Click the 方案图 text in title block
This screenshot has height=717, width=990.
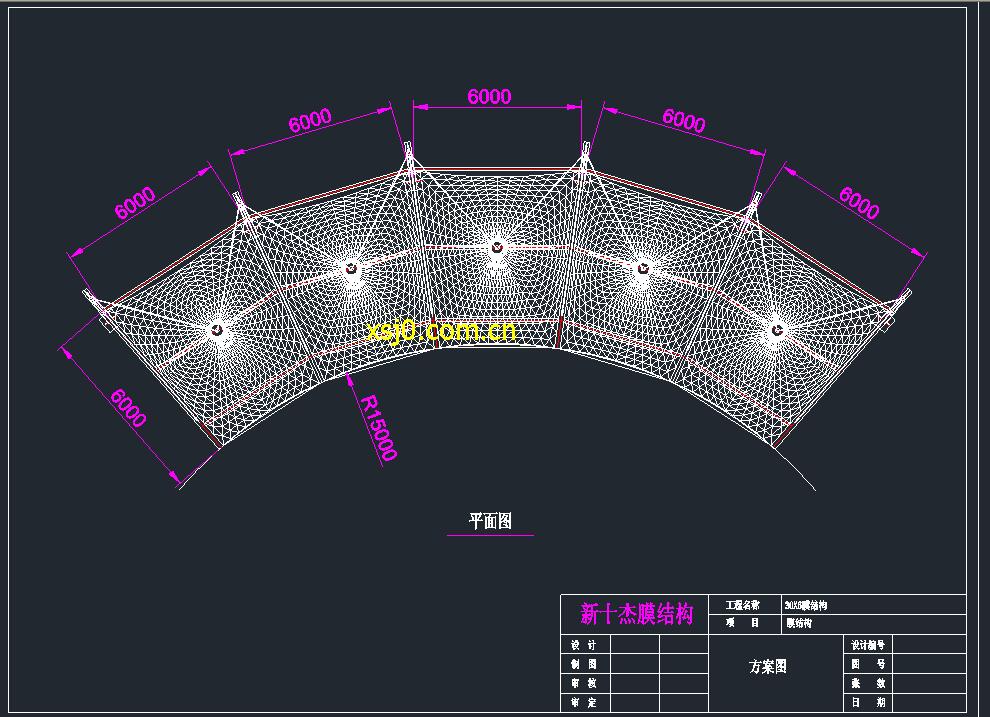(768, 665)
